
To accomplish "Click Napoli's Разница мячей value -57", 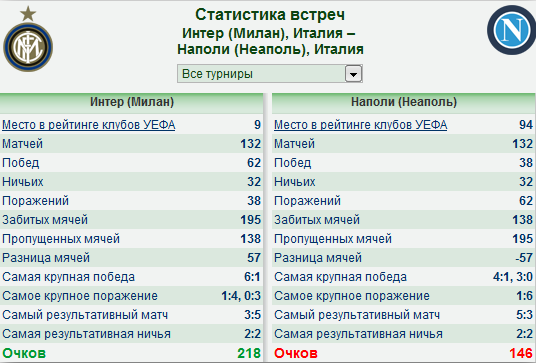I will (524, 258).
